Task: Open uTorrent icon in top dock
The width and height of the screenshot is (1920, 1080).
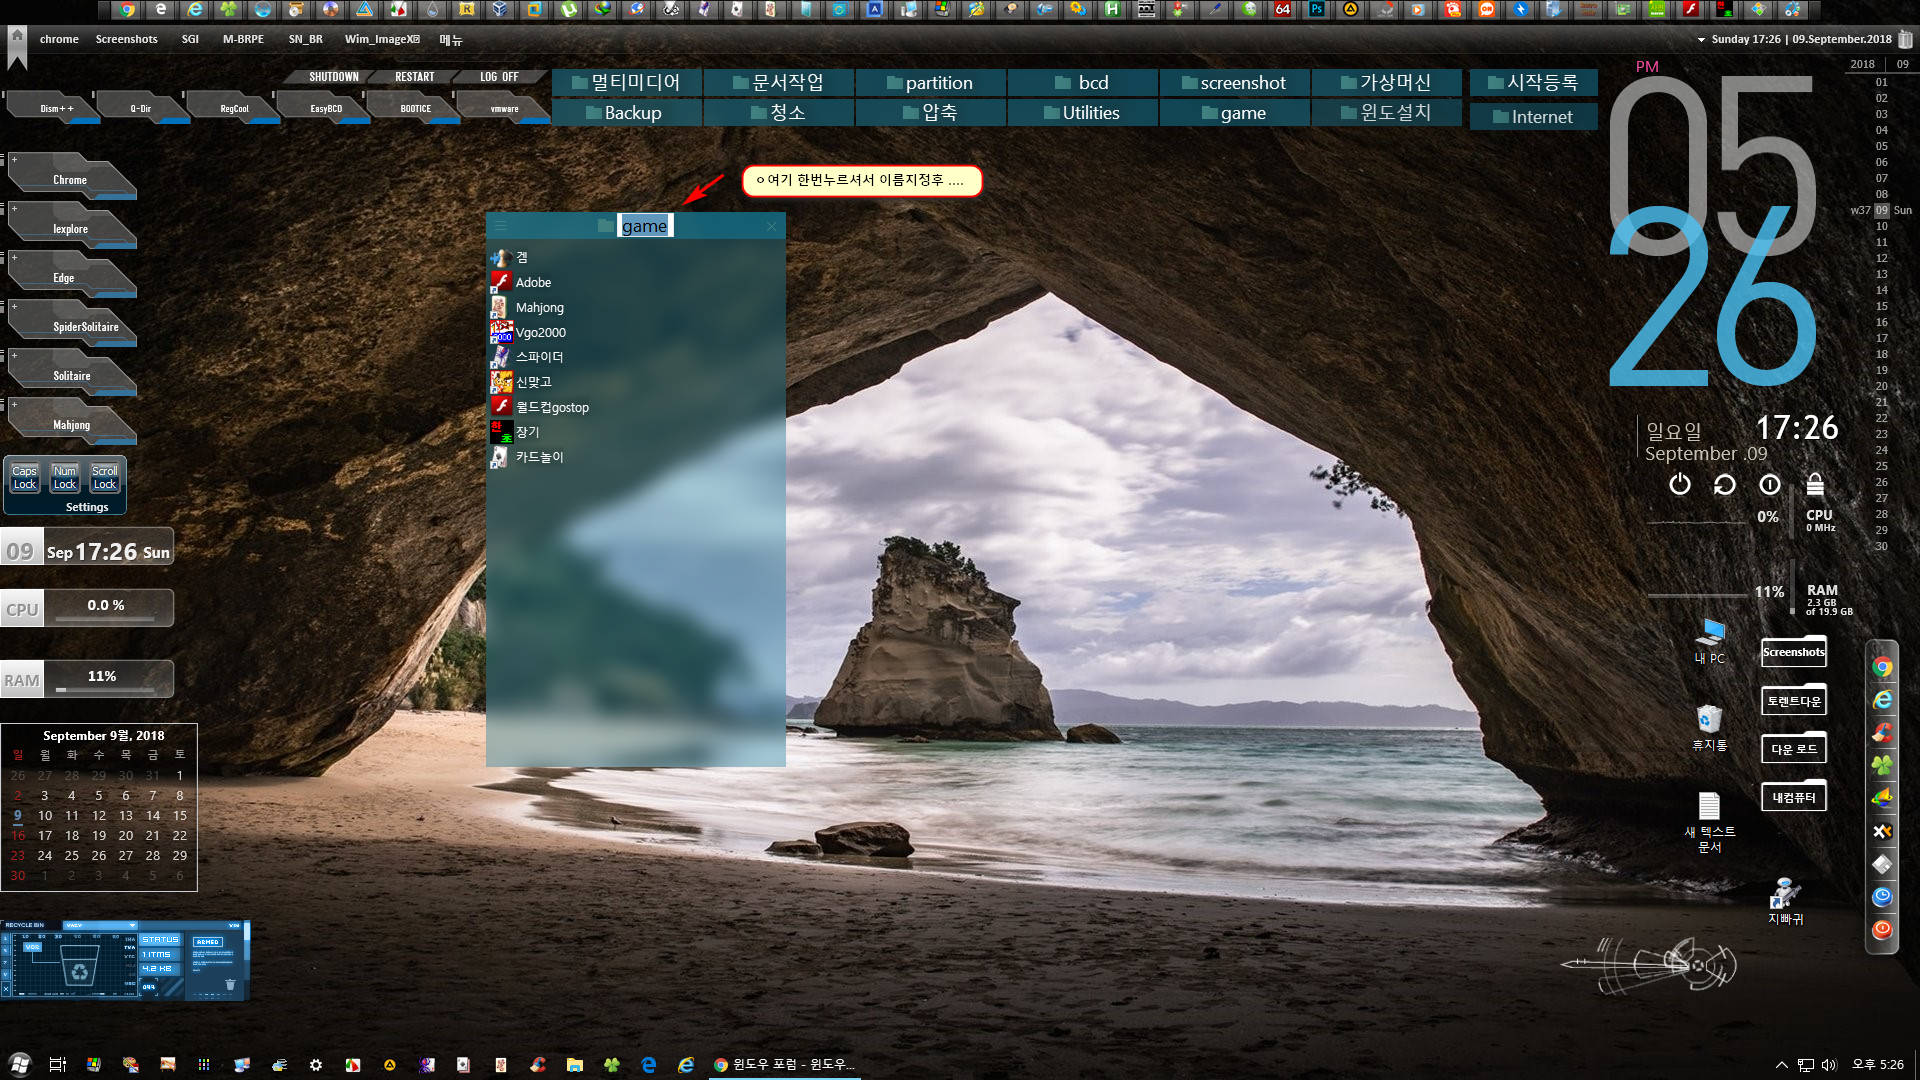Action: tap(569, 10)
